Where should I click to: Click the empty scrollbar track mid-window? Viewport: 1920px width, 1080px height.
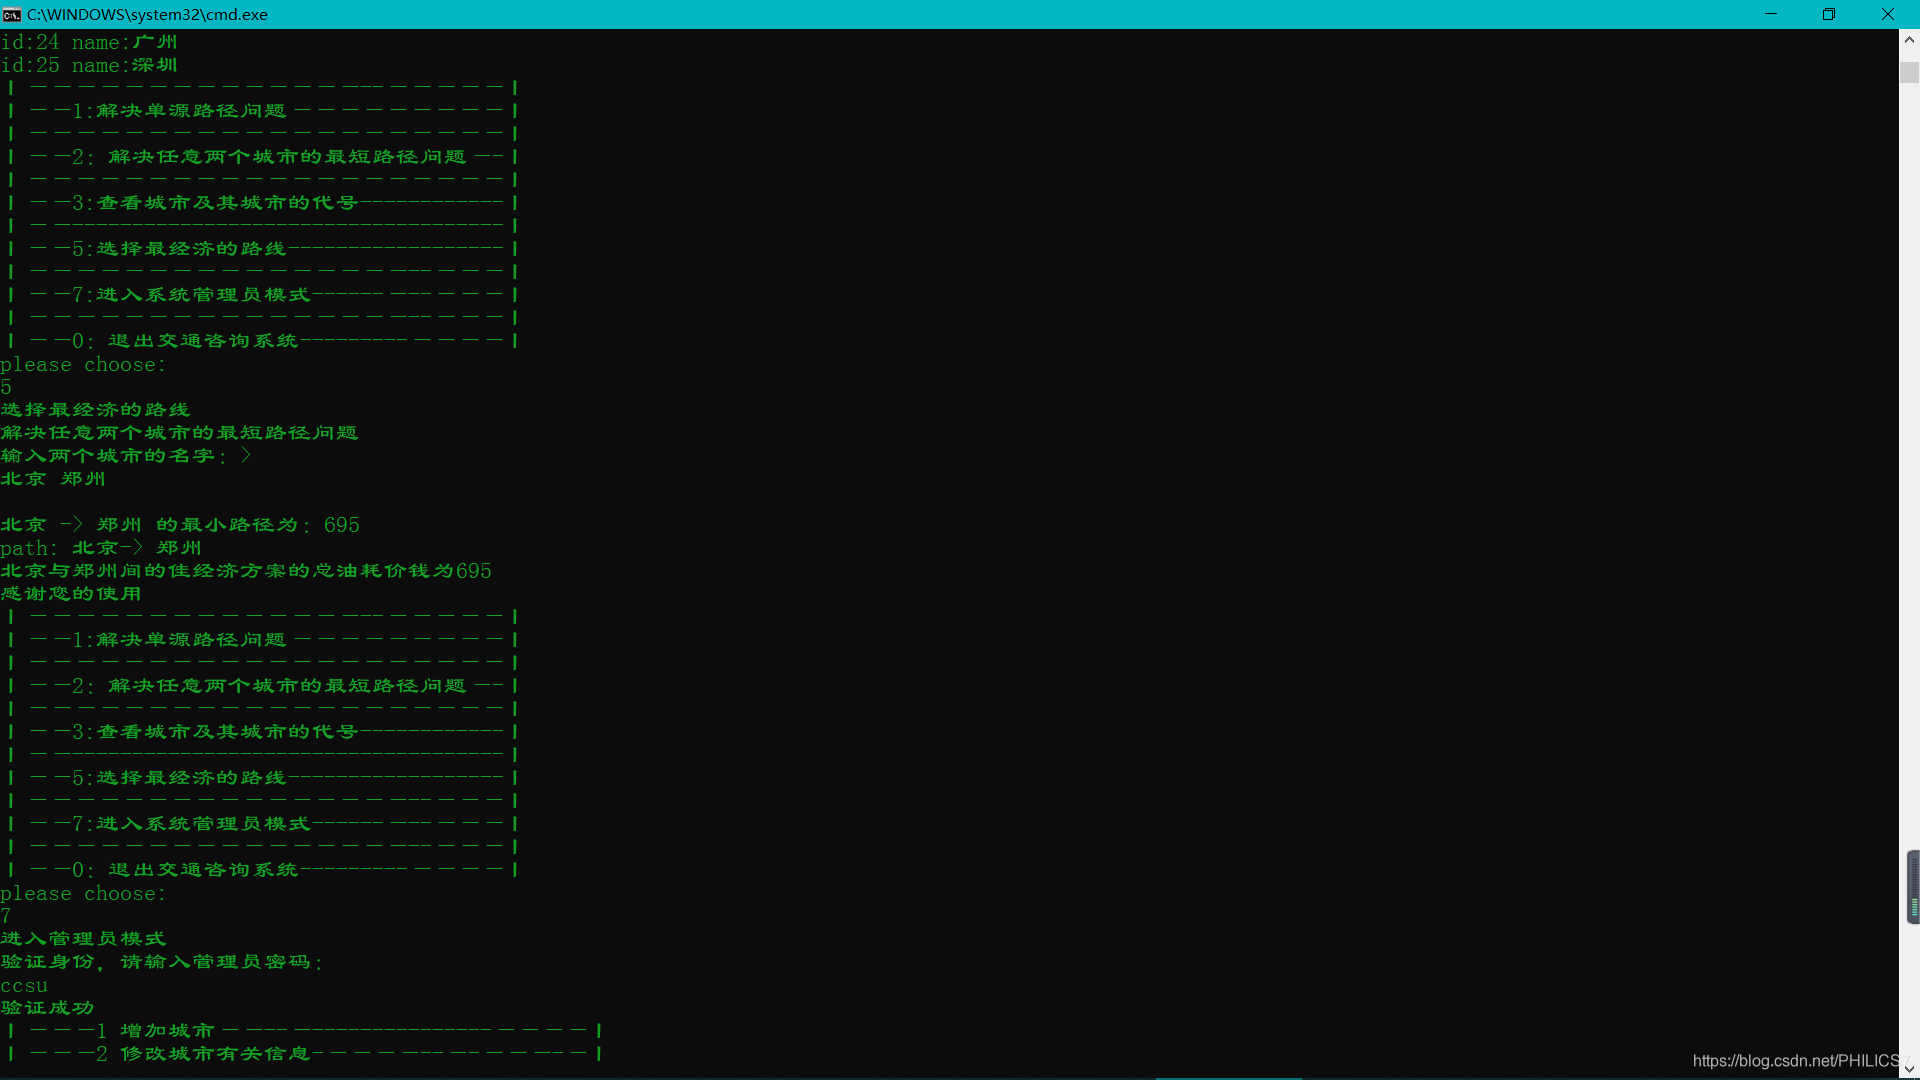1909,480
